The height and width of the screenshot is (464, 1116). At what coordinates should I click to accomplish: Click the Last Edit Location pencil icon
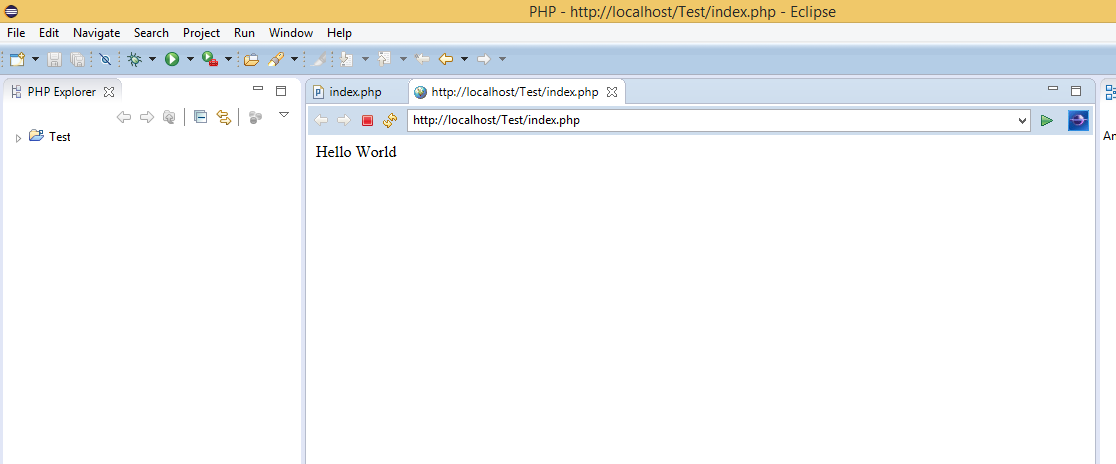[x=320, y=60]
